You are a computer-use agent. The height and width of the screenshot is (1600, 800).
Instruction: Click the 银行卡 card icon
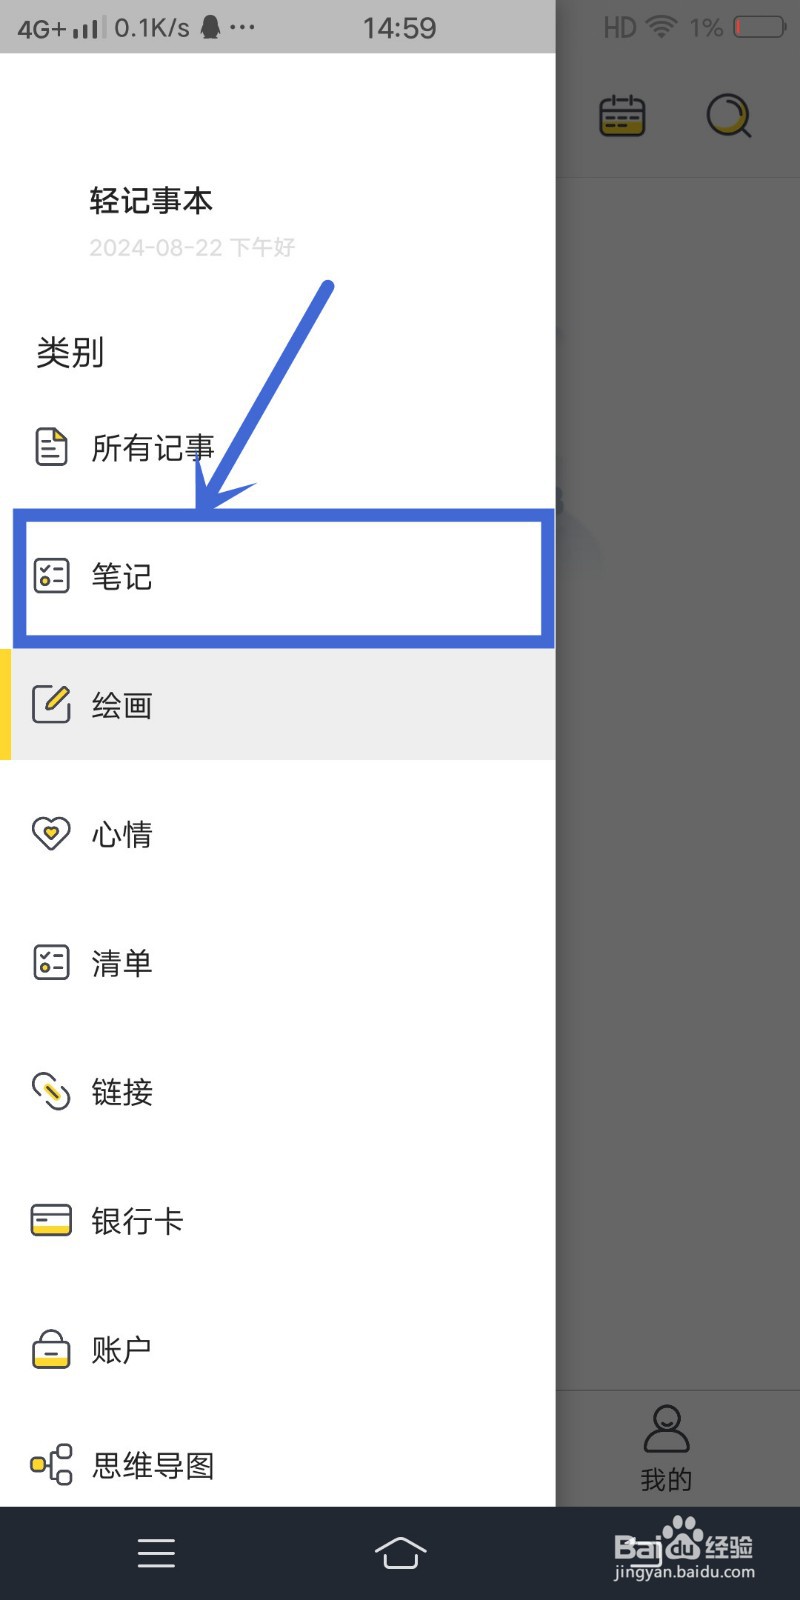tap(51, 1220)
